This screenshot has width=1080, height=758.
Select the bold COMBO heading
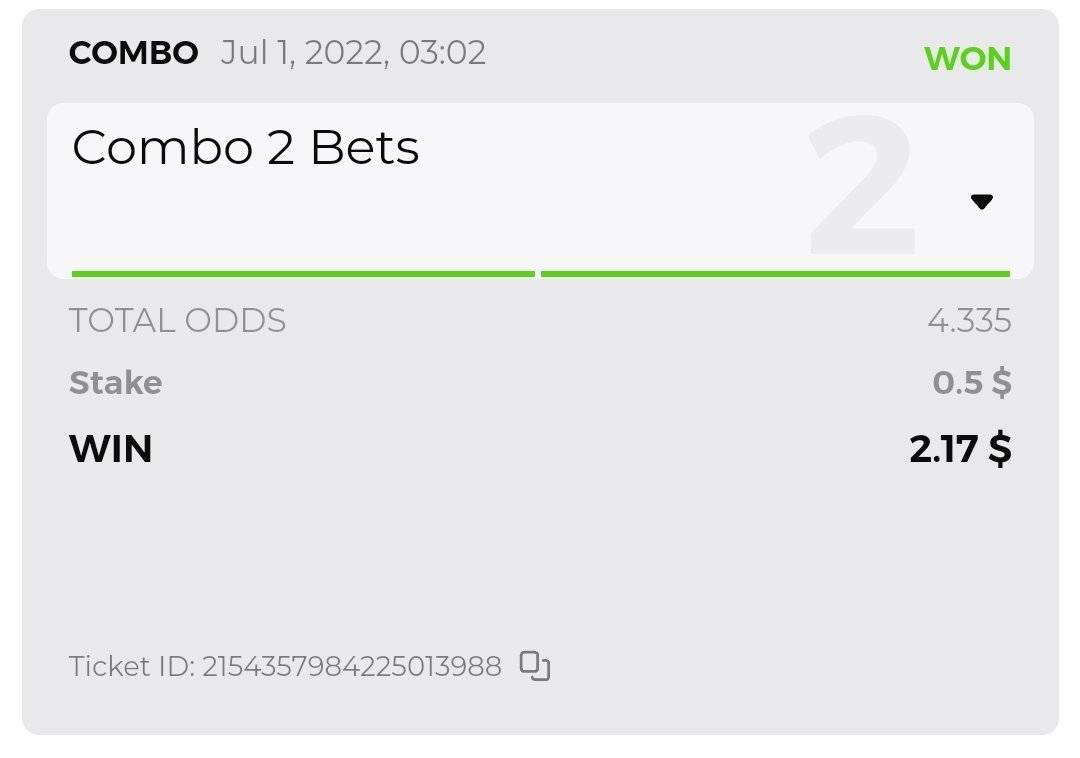[x=134, y=53]
